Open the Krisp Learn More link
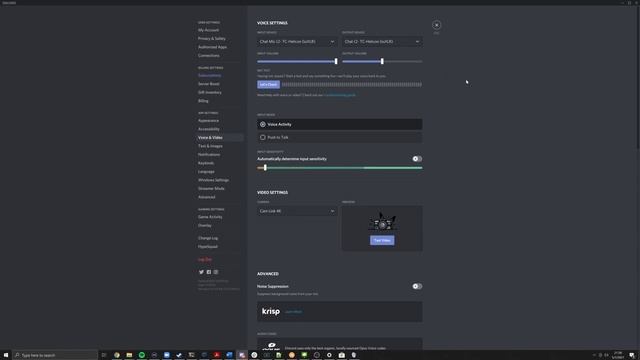Image resolution: width=640 pixels, height=360 pixels. tap(293, 312)
